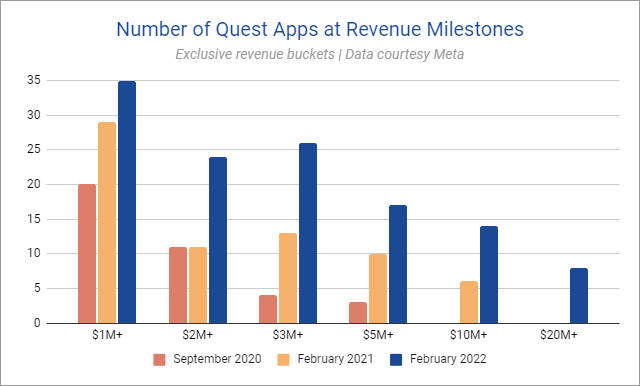Select the 'September 2020' legend label
The width and height of the screenshot is (640, 386).
pos(217,359)
